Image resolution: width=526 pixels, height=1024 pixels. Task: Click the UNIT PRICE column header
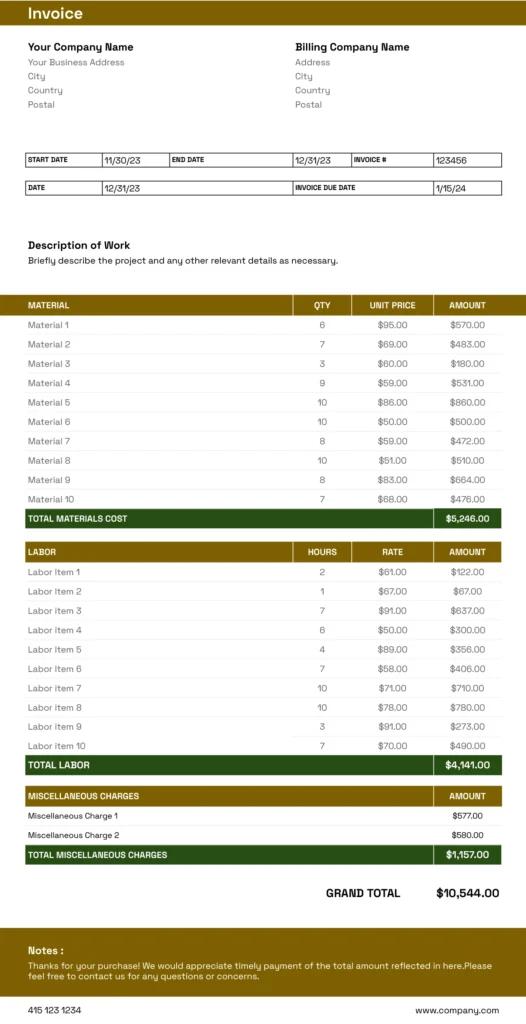(x=392, y=305)
